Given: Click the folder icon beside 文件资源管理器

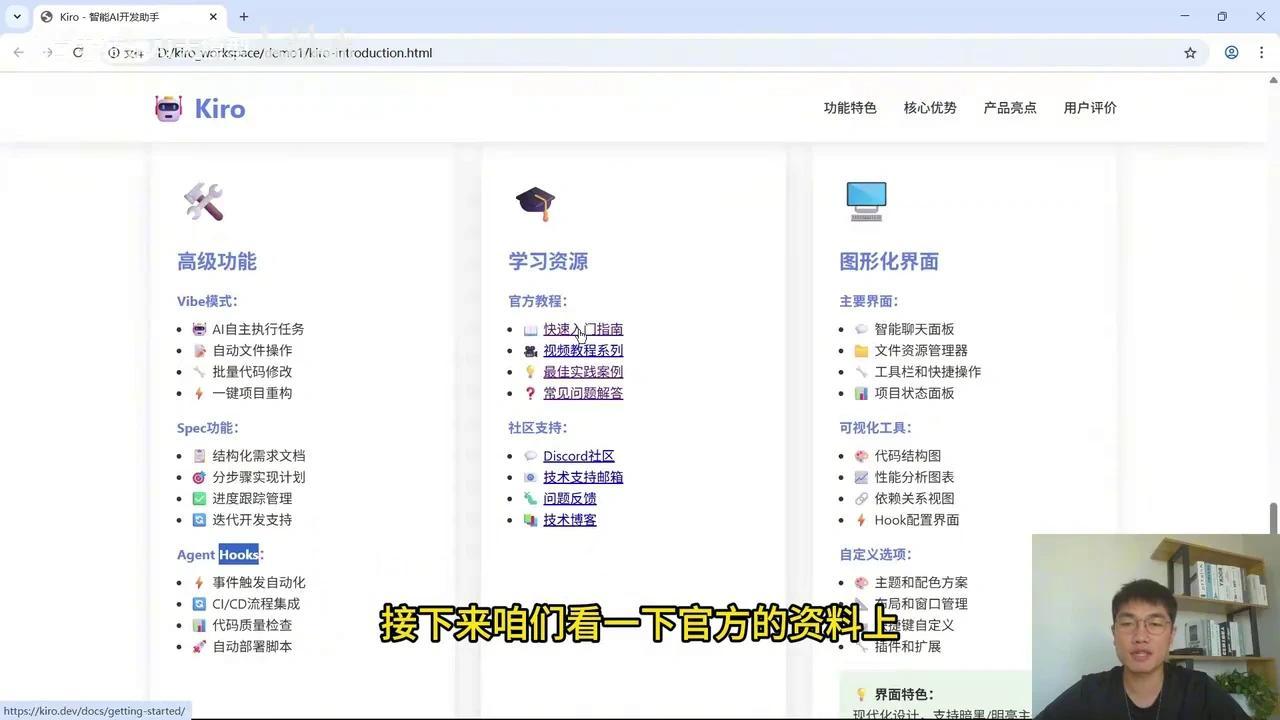Looking at the screenshot, I should 861,351.
